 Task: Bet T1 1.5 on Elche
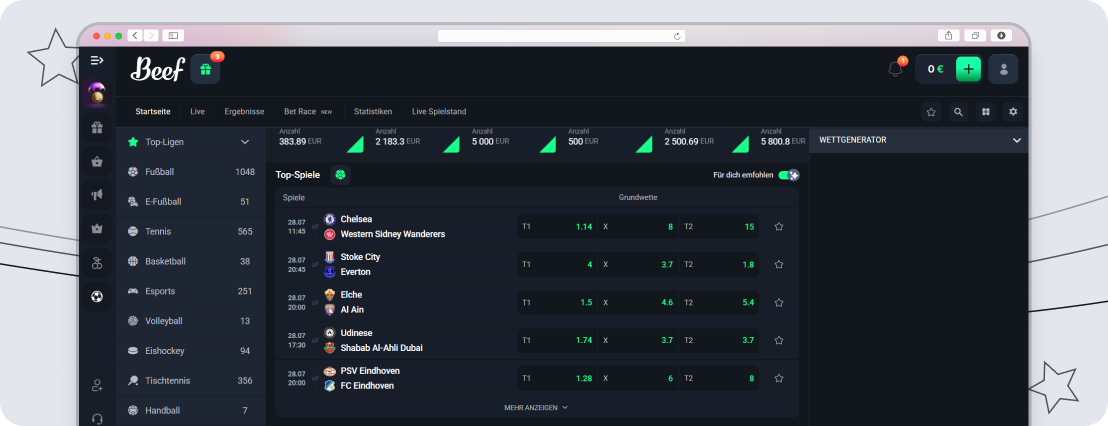point(558,302)
